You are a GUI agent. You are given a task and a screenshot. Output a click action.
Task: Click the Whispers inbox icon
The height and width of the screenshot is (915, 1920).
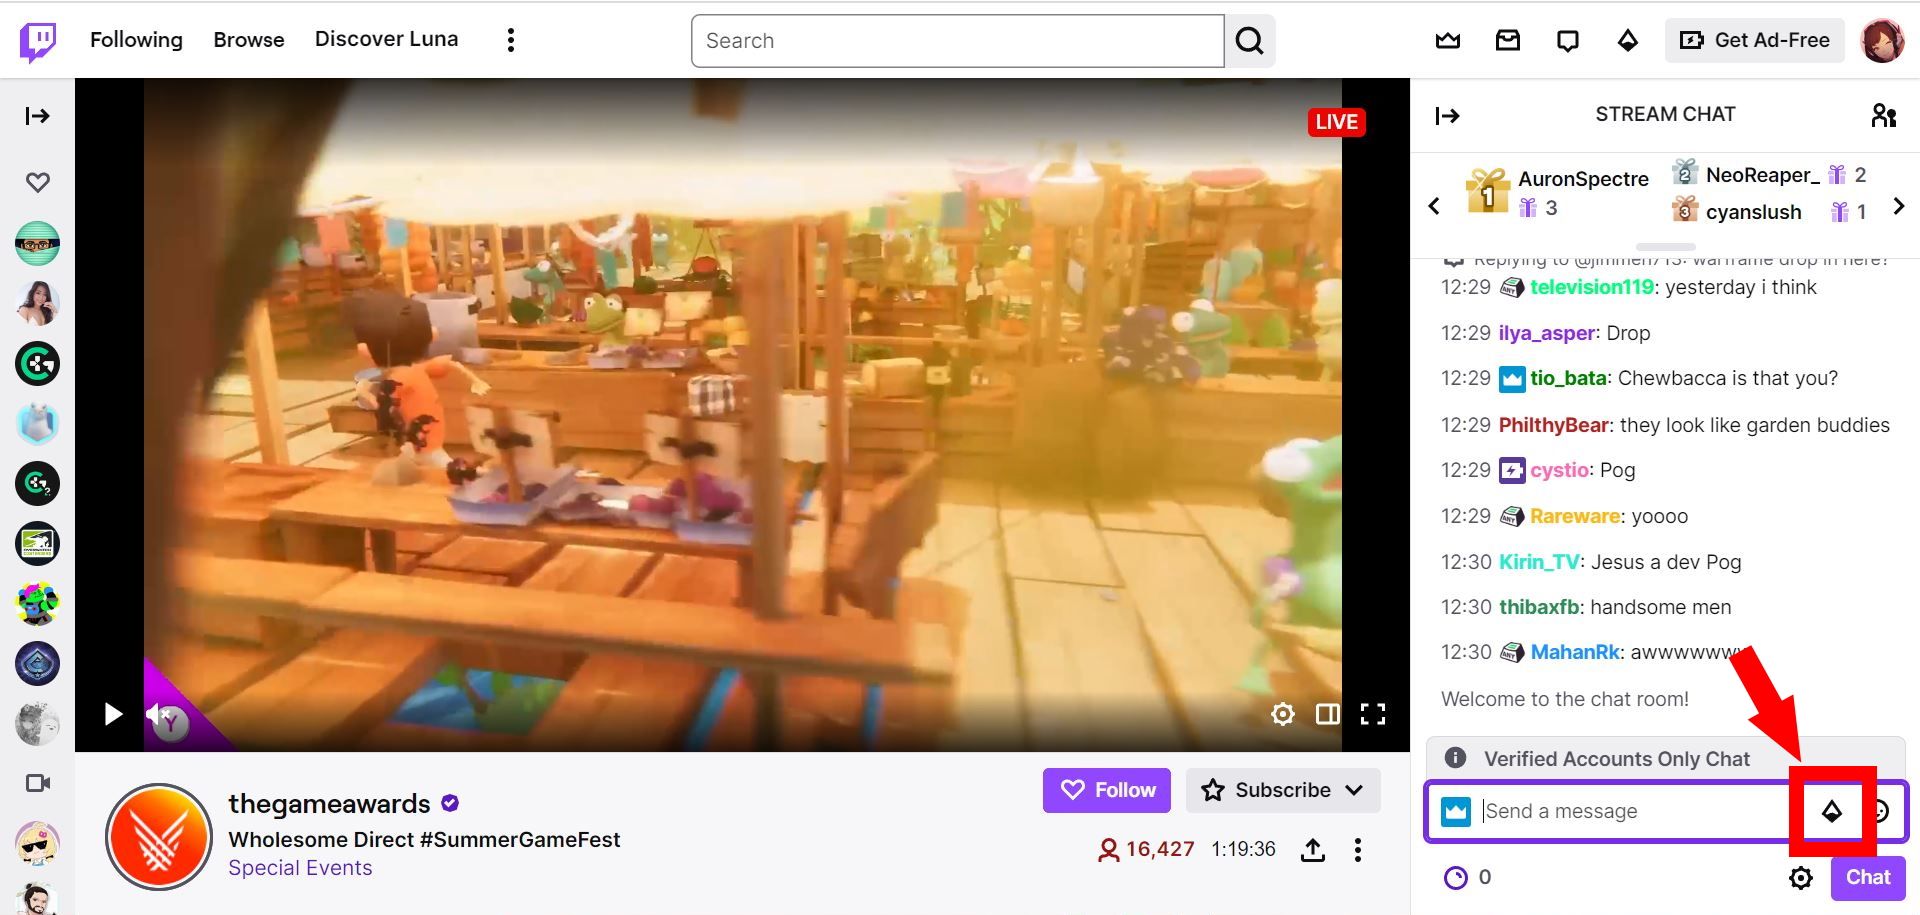pos(1508,40)
